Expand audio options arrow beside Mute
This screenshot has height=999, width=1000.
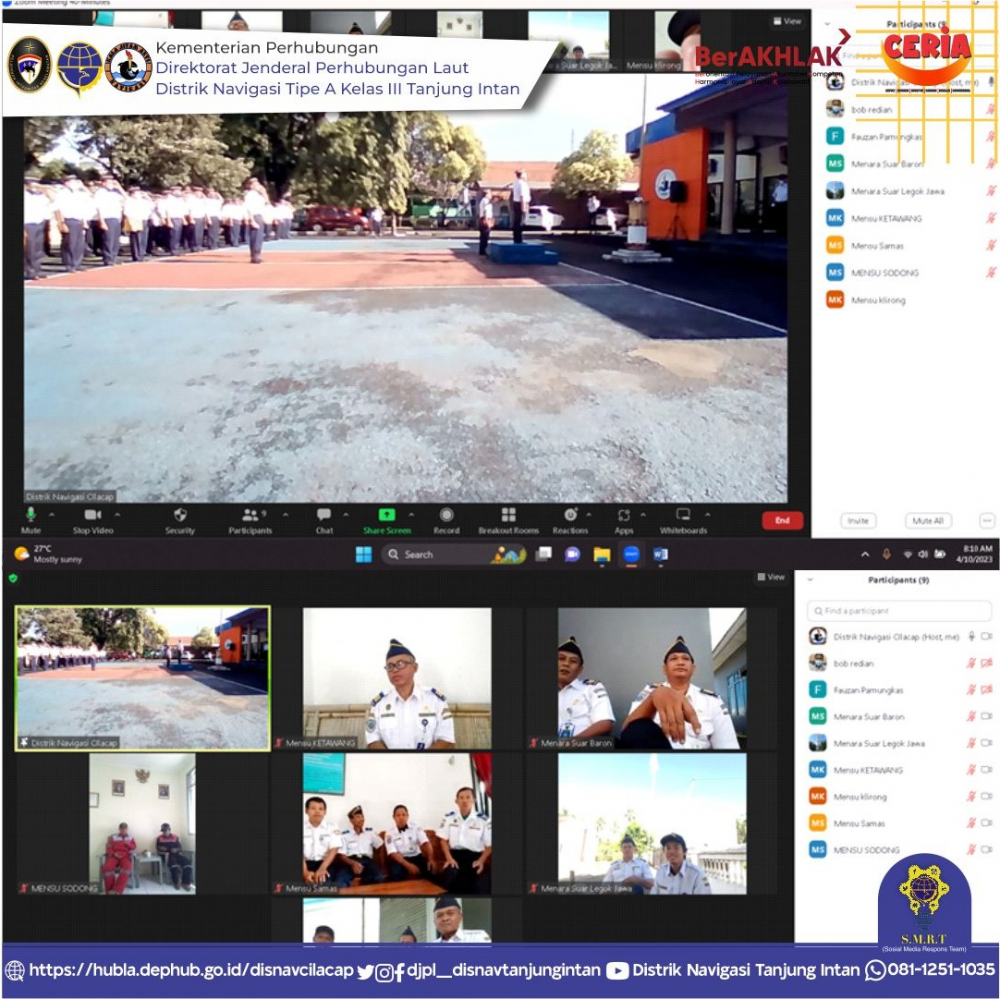tap(52, 514)
